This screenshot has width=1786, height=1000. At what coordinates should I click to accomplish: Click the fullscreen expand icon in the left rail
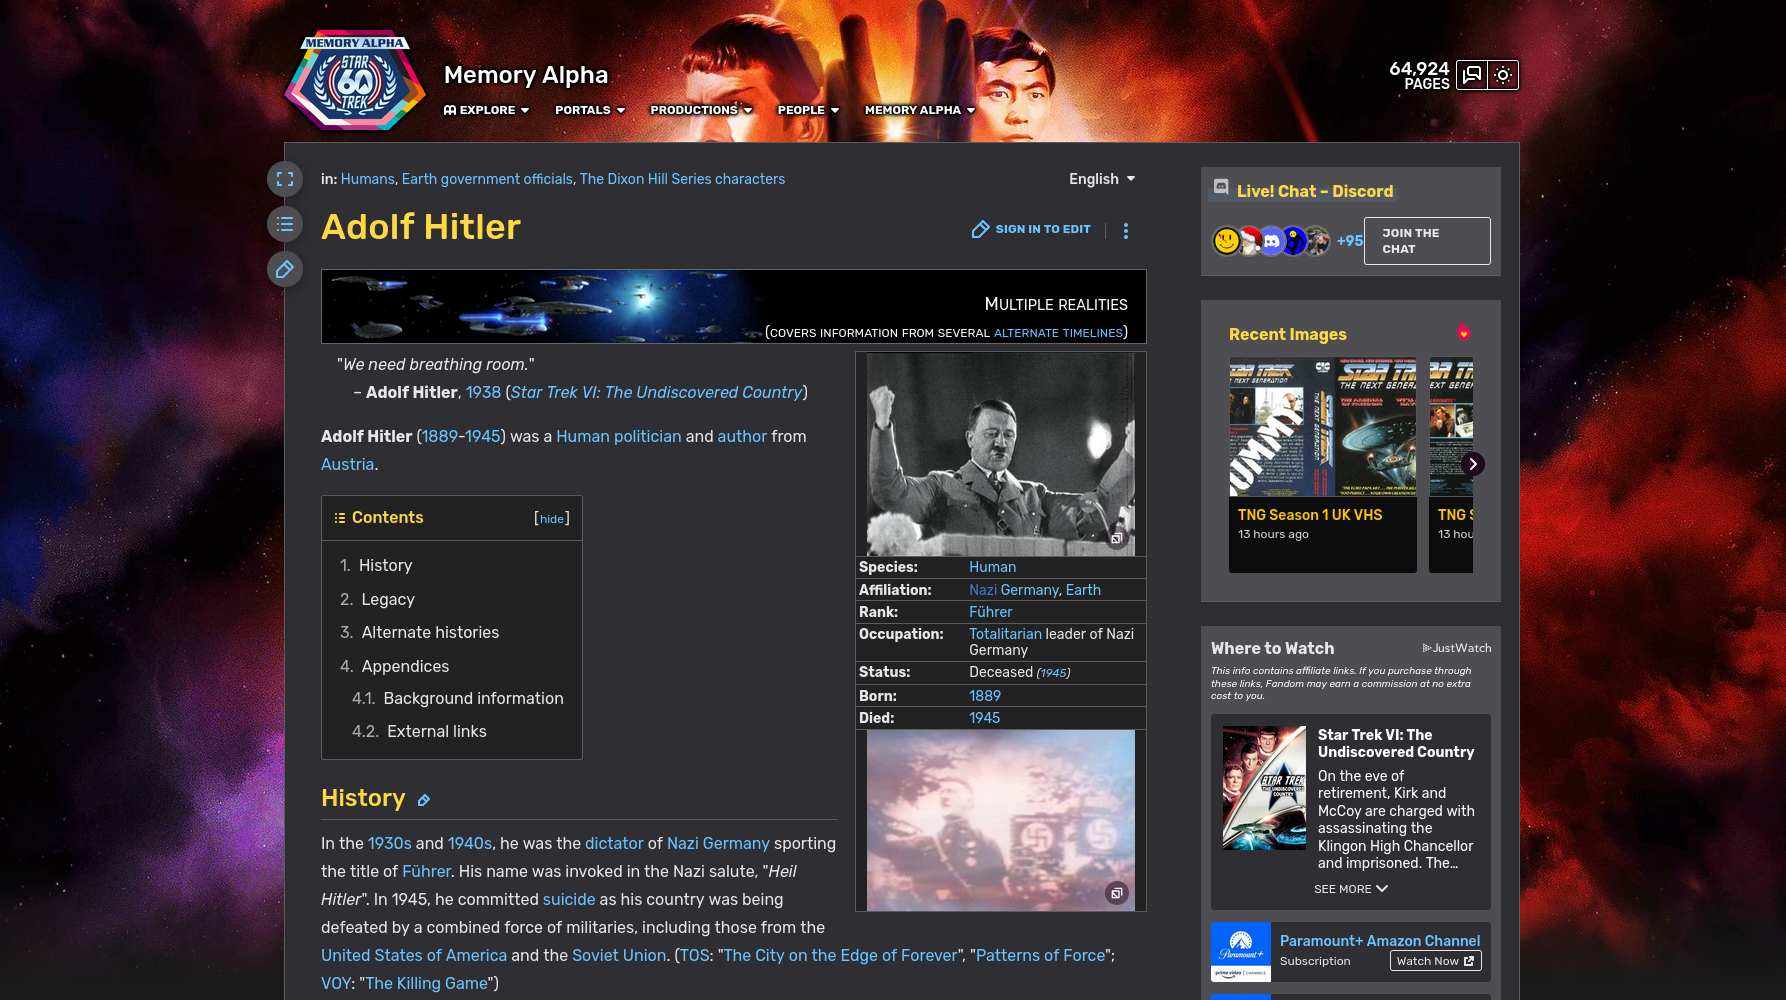point(285,179)
